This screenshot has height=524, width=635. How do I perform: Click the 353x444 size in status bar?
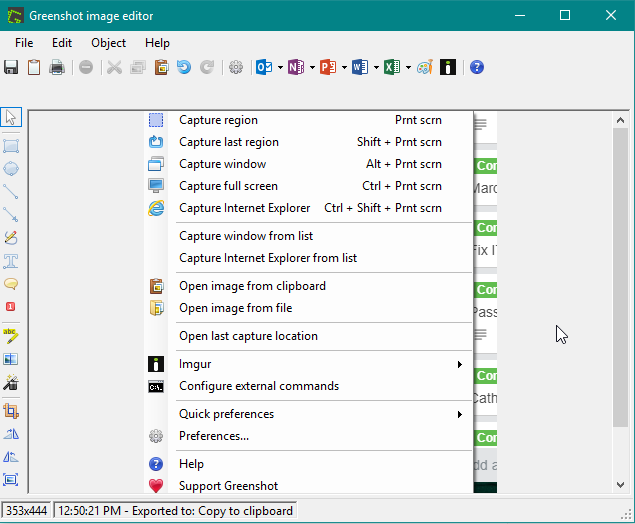[26, 511]
